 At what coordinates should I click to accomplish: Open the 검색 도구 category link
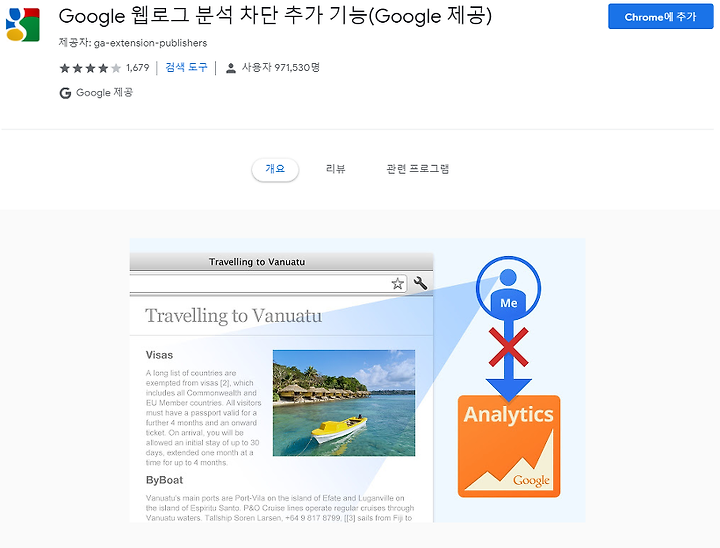coord(186,68)
